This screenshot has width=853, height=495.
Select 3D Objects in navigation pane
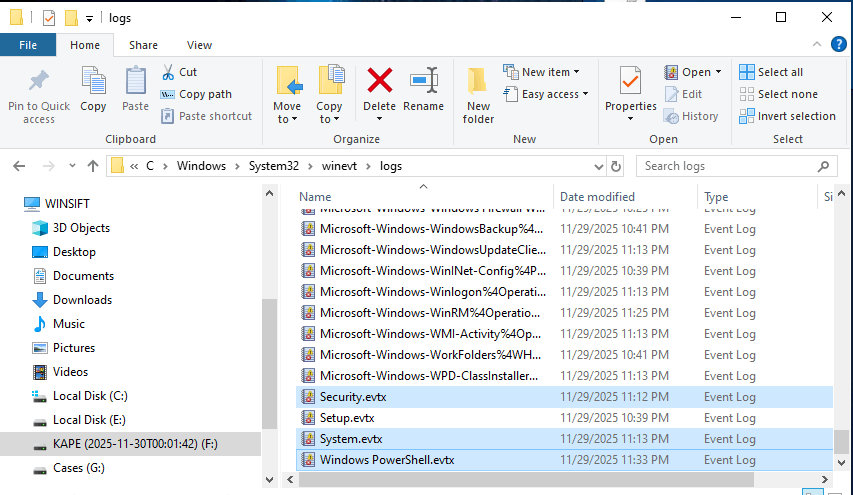click(x=71, y=228)
